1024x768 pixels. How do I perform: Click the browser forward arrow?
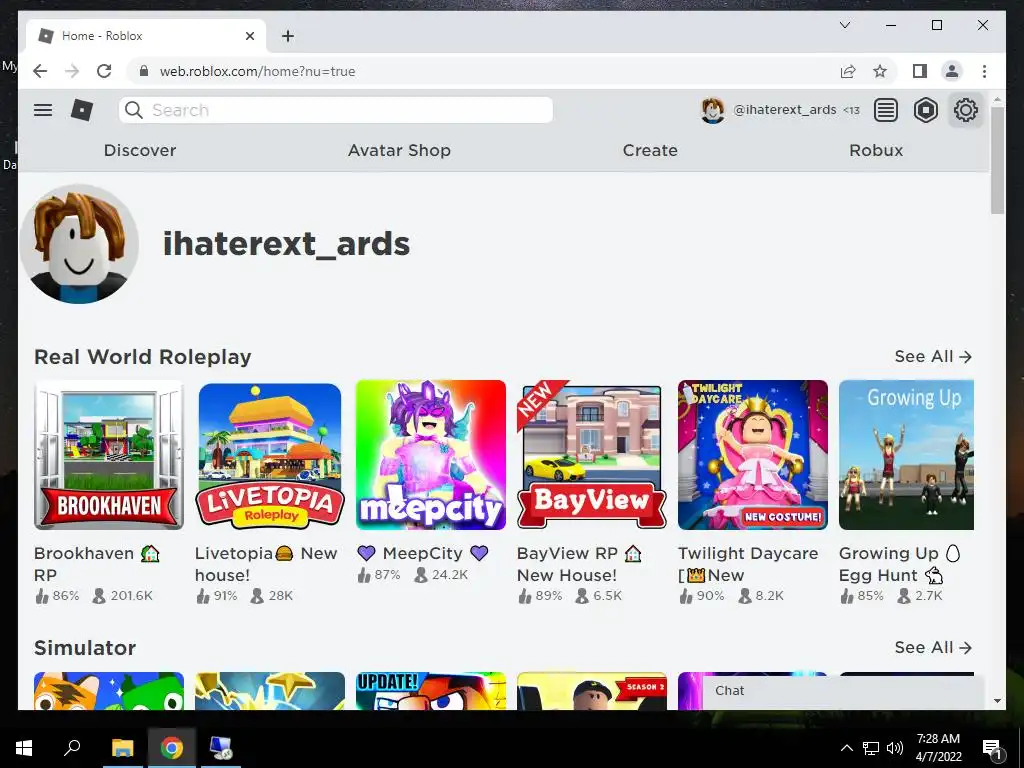[72, 71]
